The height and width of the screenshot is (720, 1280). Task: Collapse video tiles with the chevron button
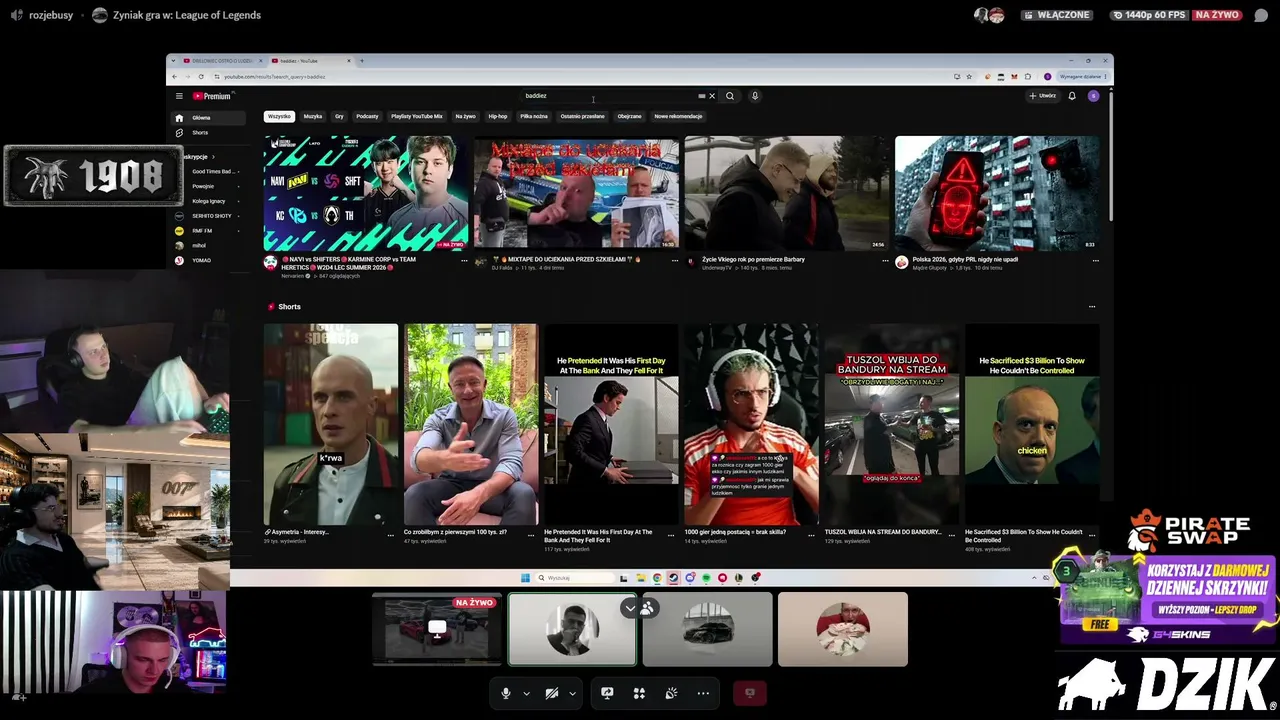630,607
